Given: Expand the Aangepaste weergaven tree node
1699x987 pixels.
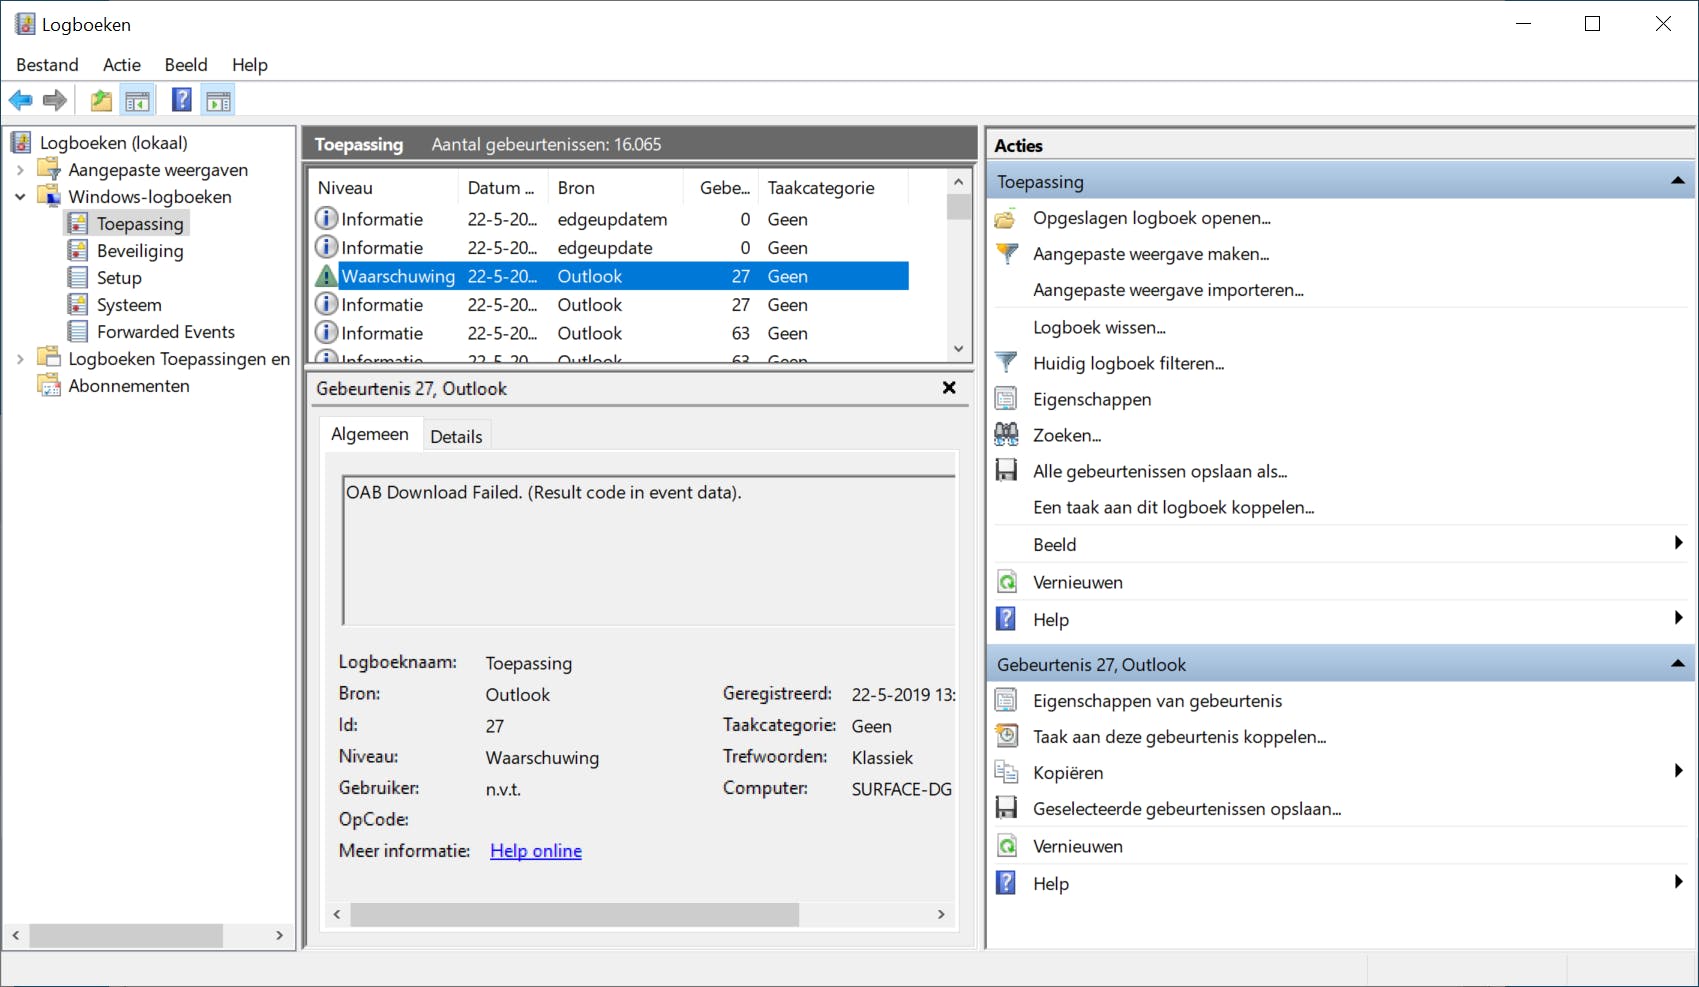Looking at the screenshot, I should pyautogui.click(x=20, y=170).
